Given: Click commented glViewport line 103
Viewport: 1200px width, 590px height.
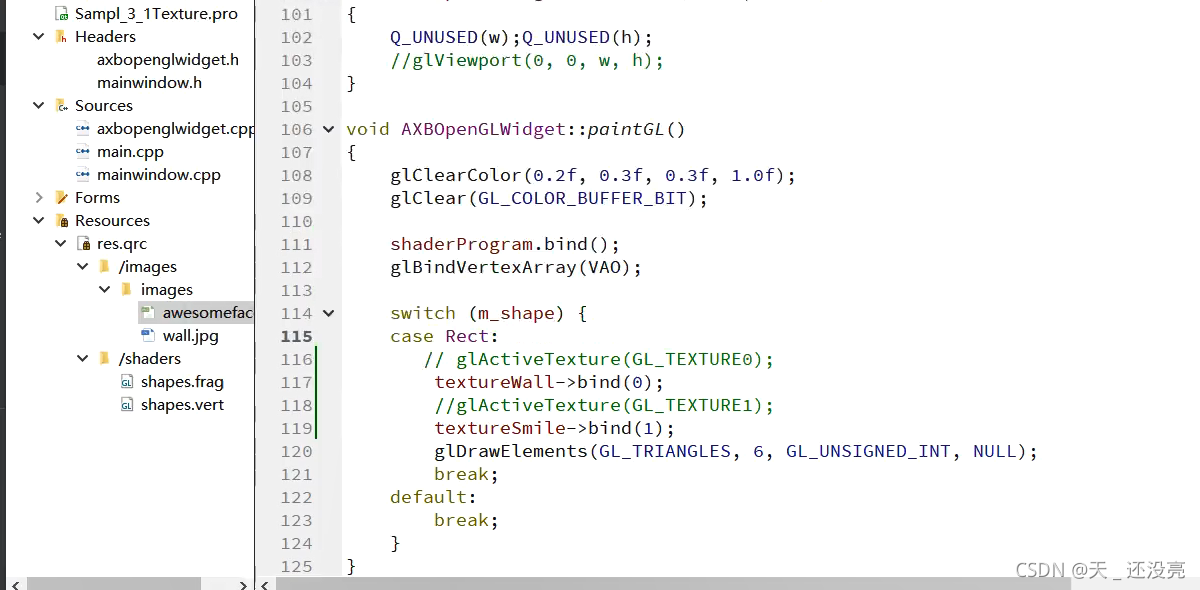Looking at the screenshot, I should (x=527, y=60).
